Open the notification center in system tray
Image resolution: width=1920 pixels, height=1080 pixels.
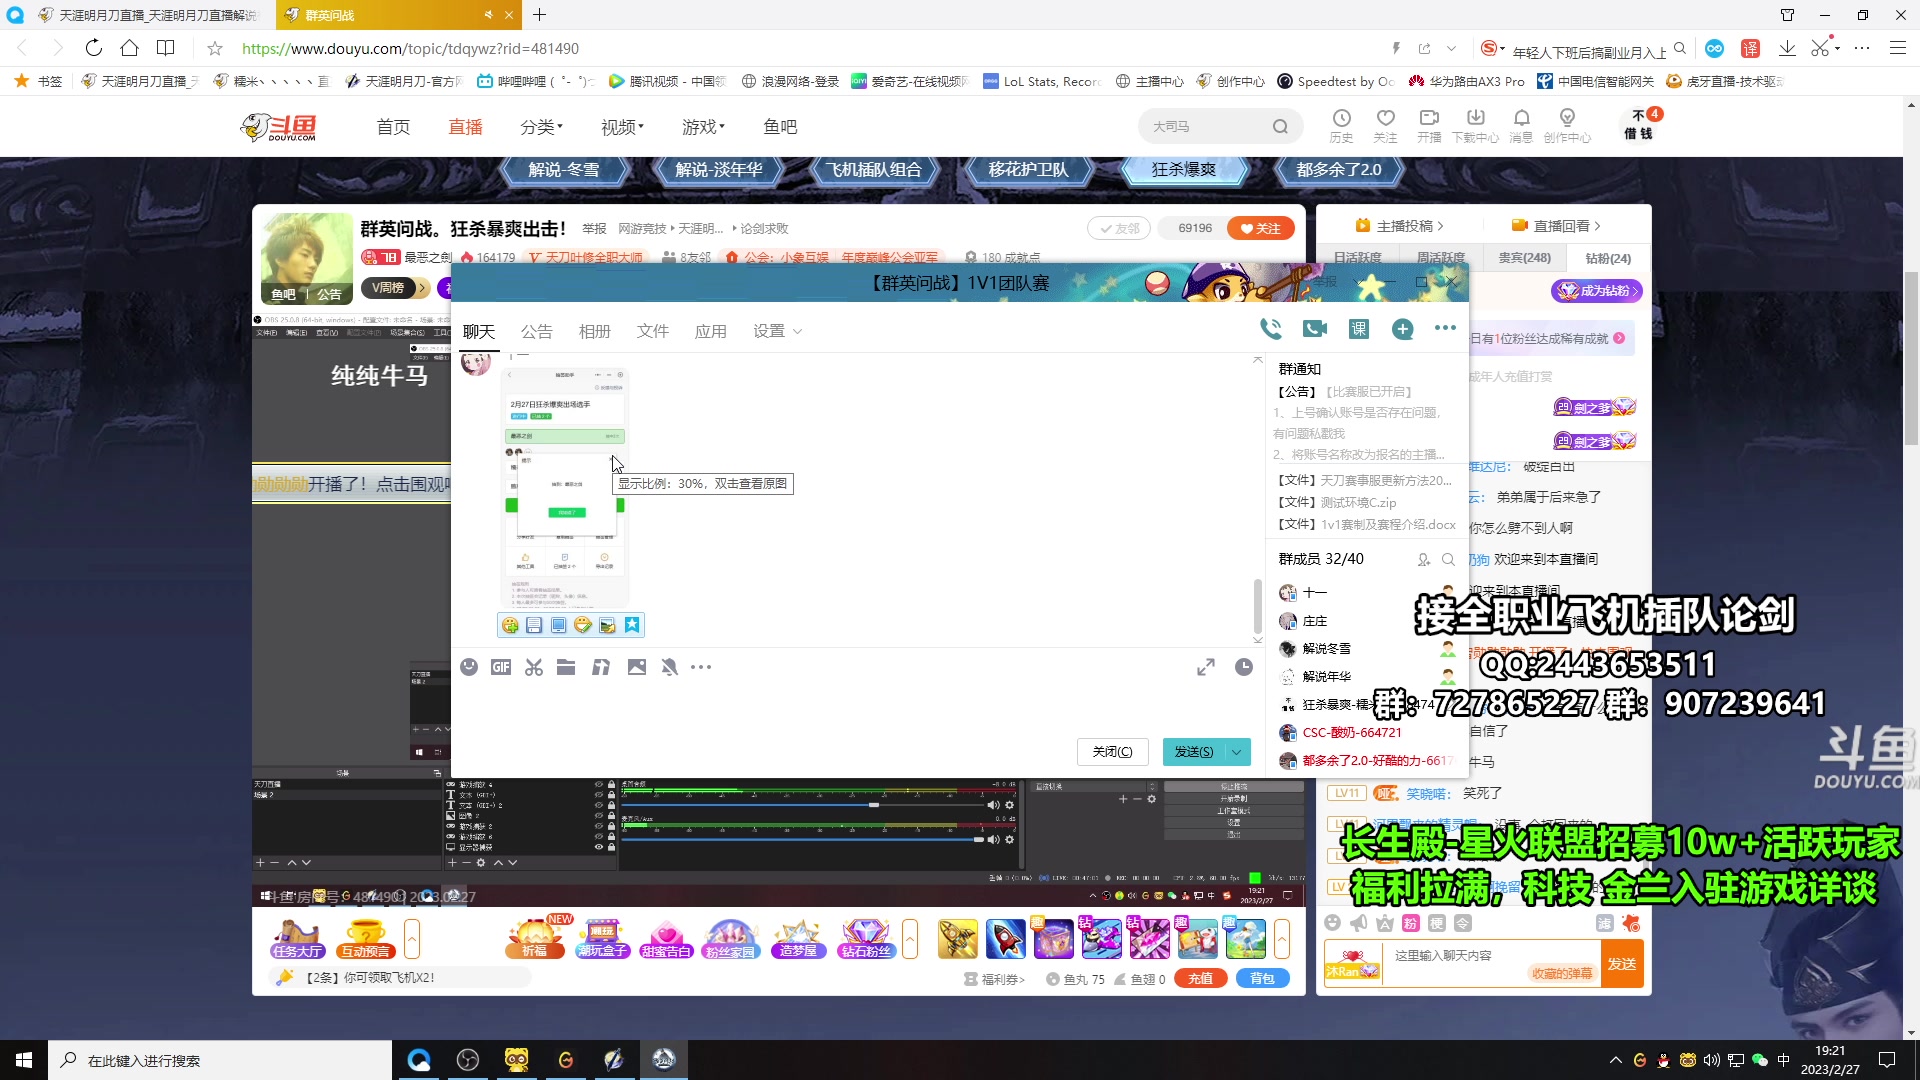click(x=1887, y=1060)
